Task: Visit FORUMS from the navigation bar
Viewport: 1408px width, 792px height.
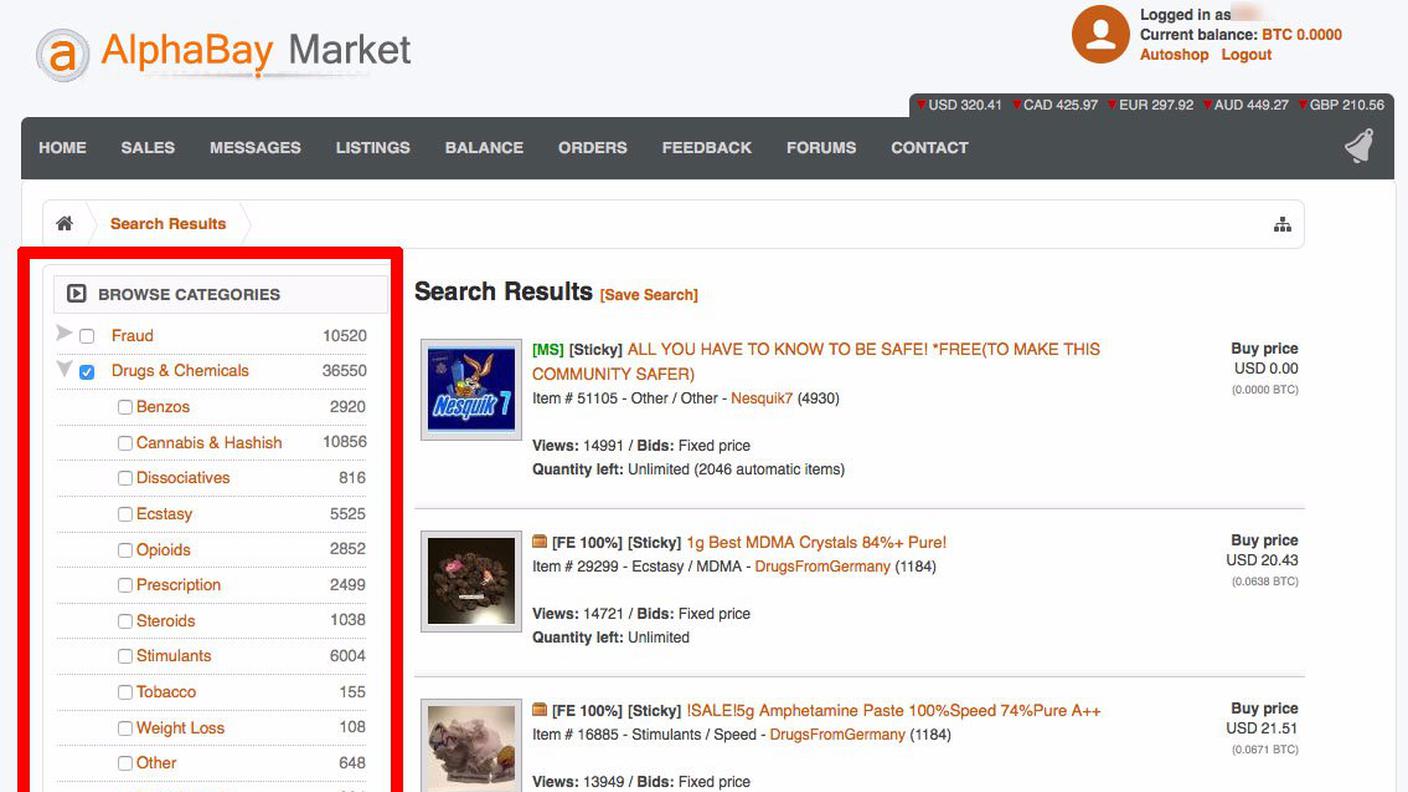Action: point(821,147)
